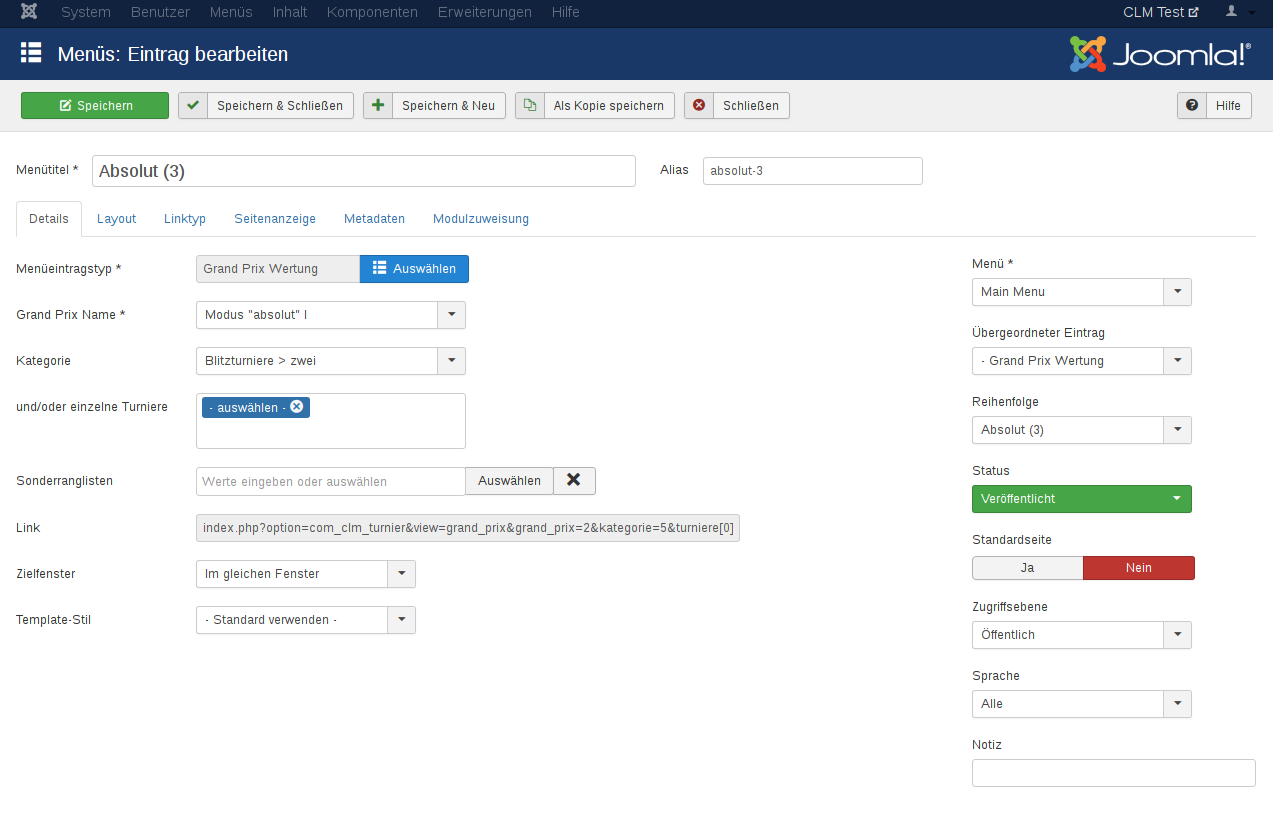Viewport: 1273px width, 817px height.
Task: Click into the Notiz text field
Action: [1113, 773]
